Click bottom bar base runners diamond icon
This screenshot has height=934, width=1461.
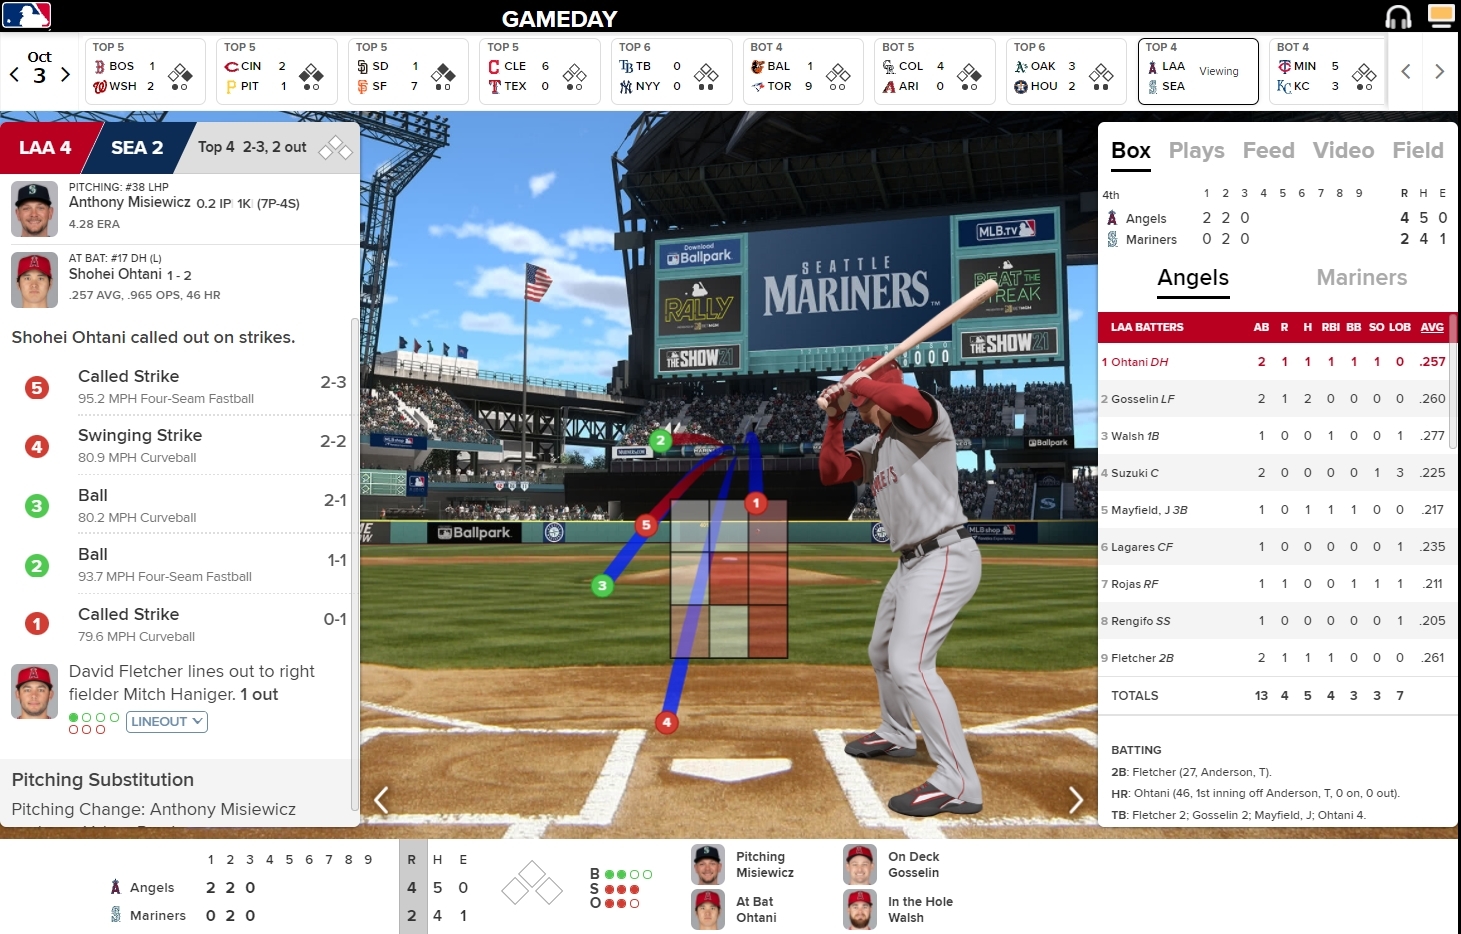pyautogui.click(x=532, y=884)
